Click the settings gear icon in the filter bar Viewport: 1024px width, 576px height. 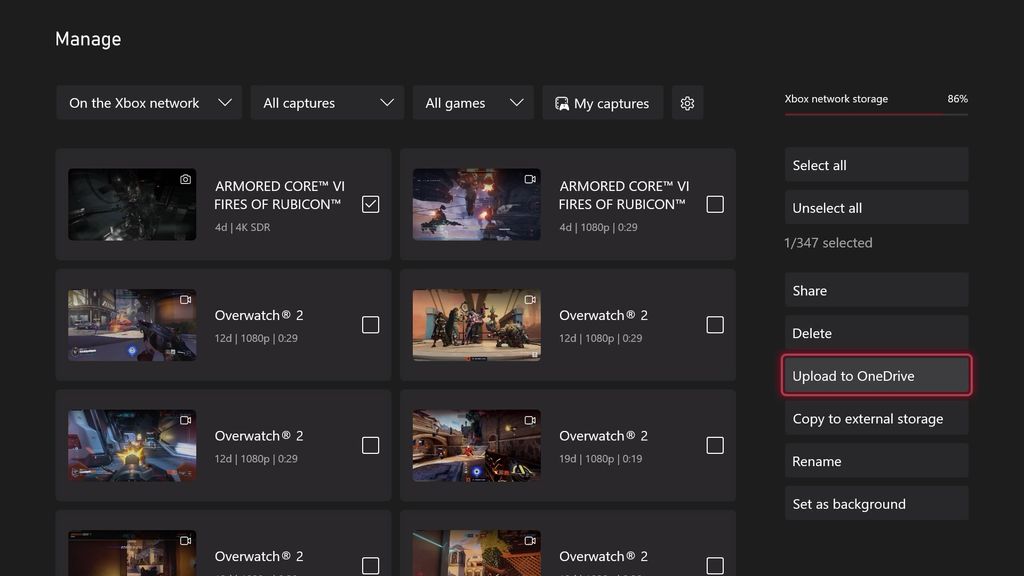687,102
